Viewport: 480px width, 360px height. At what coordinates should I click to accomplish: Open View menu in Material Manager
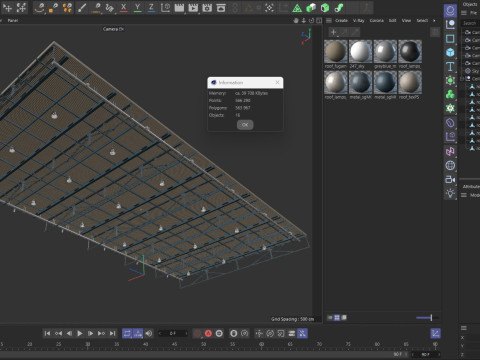click(406, 20)
